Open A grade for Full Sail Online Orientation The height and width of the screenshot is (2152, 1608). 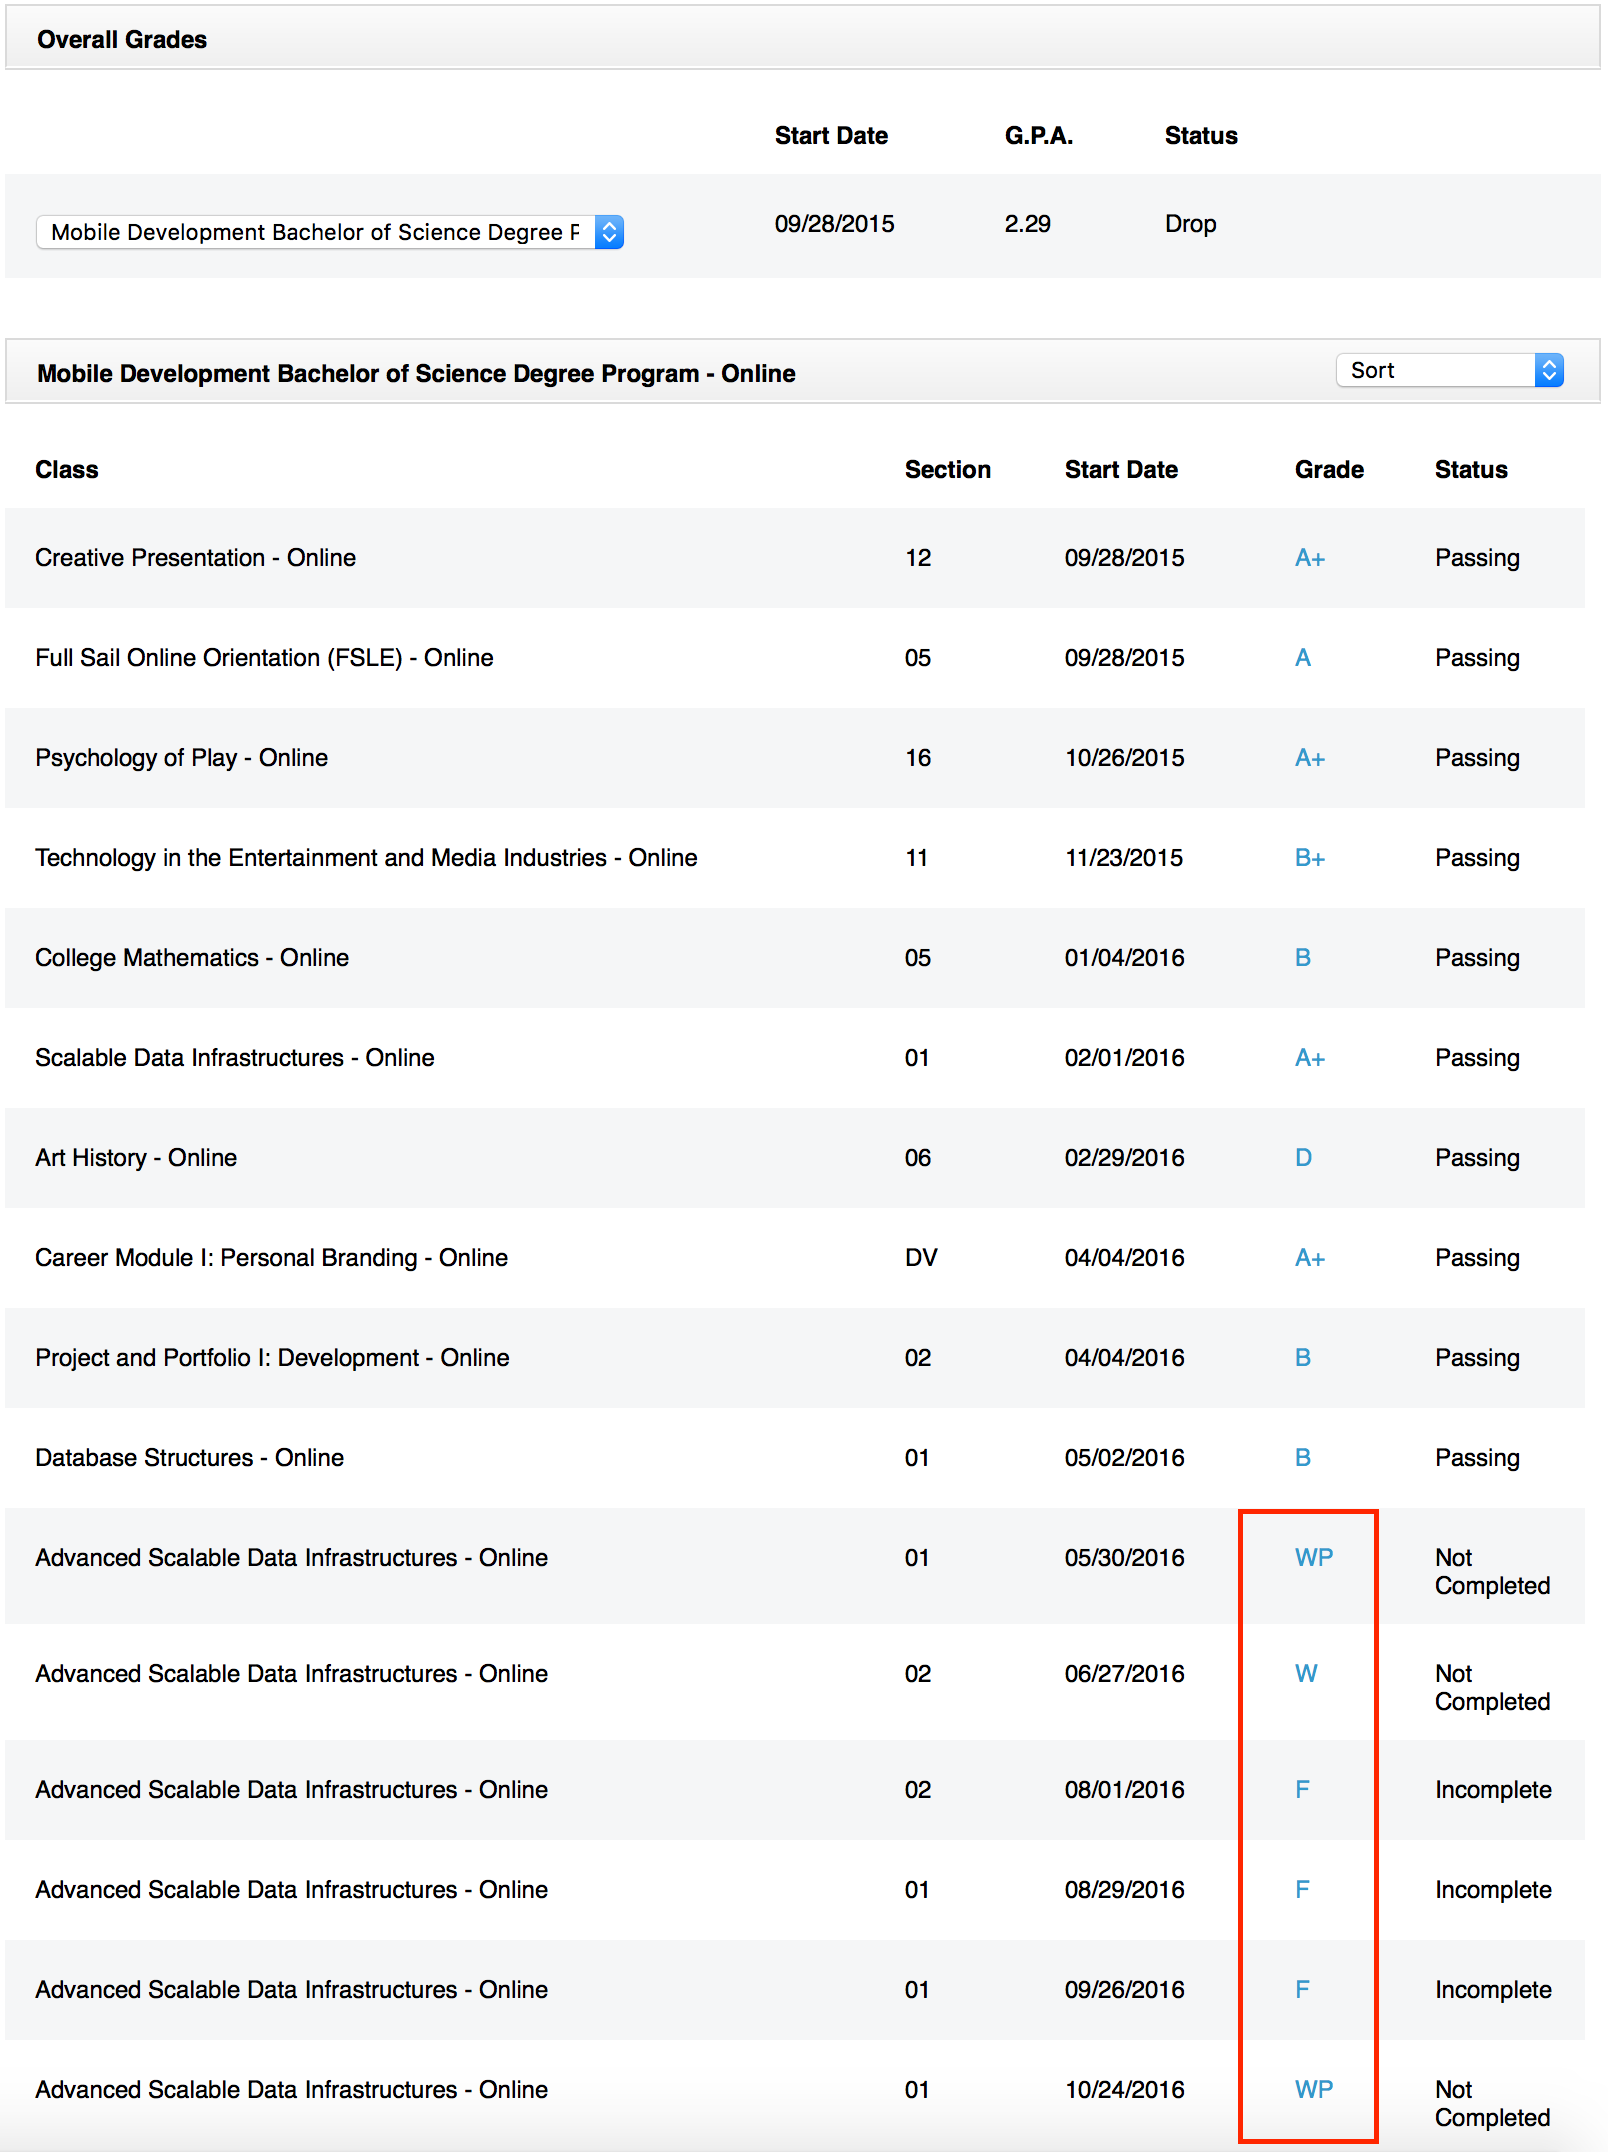[1303, 658]
